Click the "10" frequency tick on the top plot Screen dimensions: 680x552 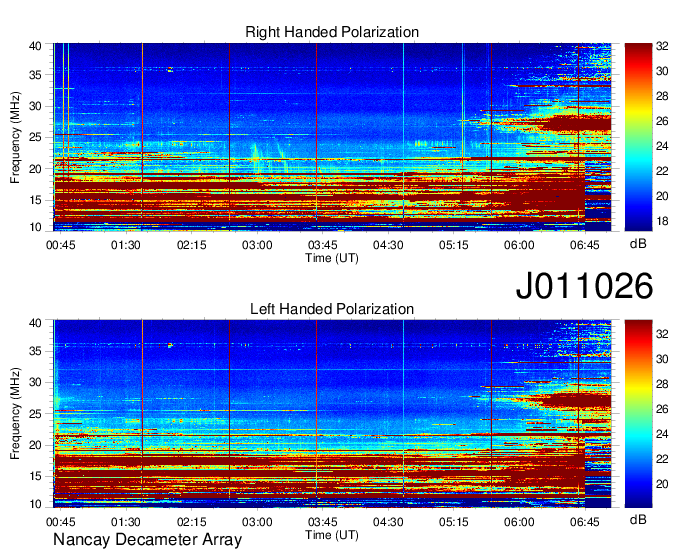35,227
